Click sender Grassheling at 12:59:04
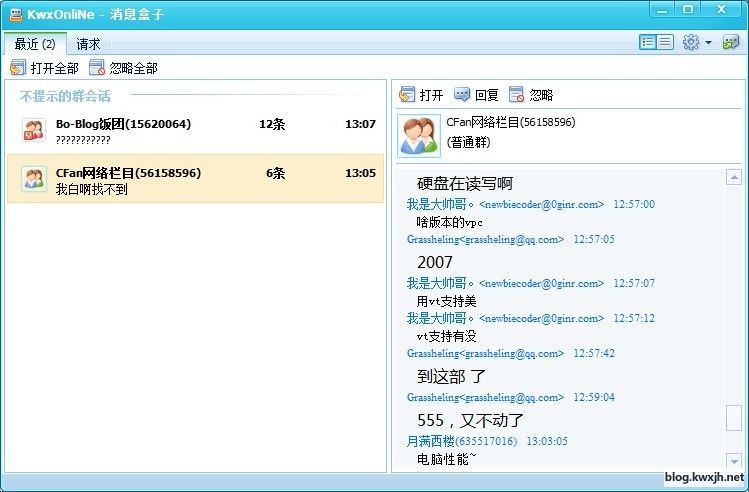 [x=485, y=397]
